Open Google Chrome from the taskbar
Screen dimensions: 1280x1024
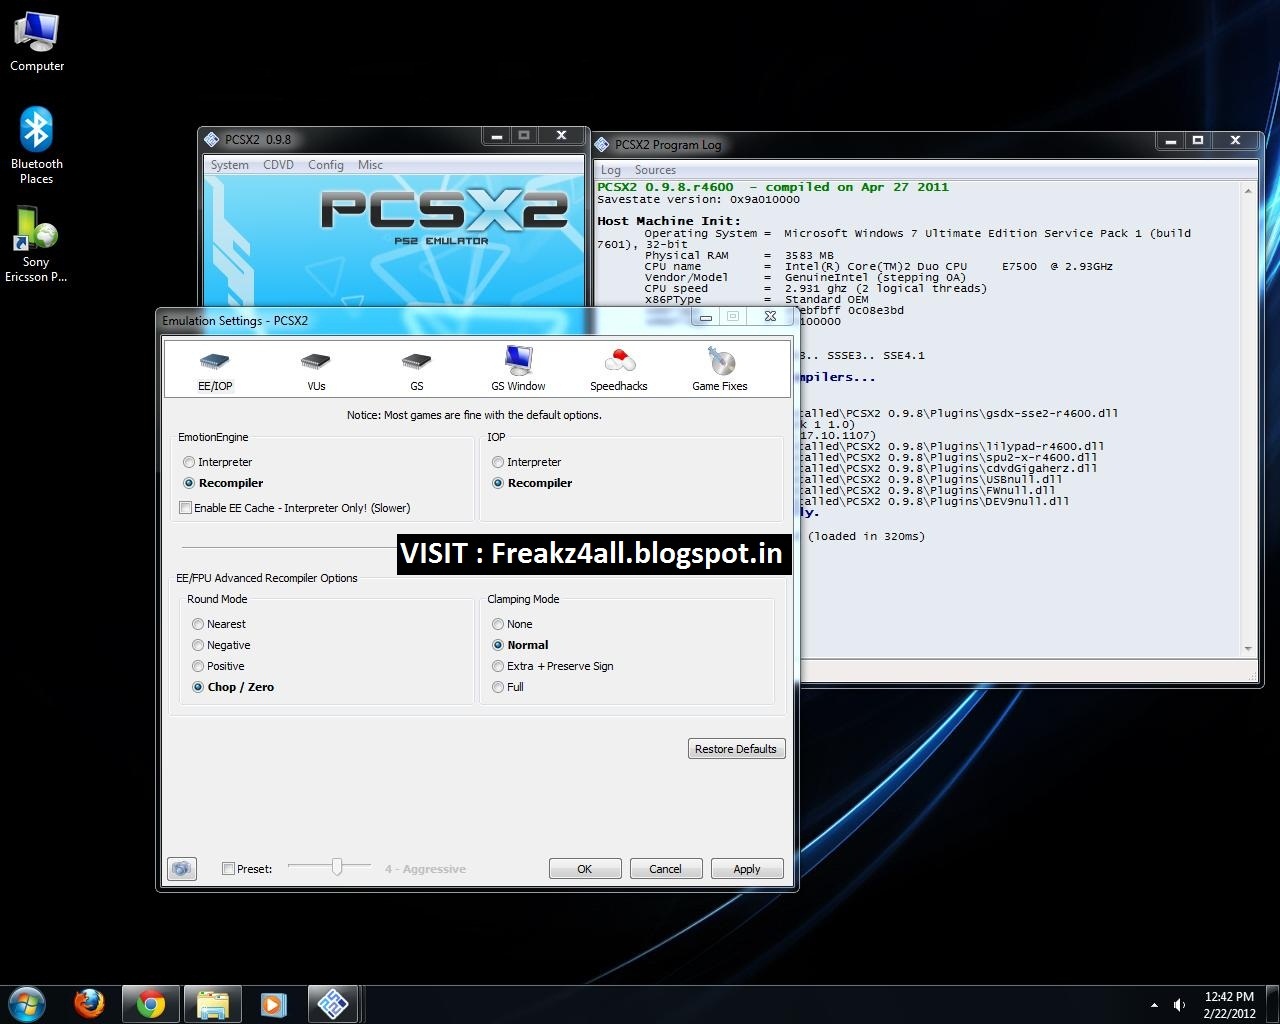pos(150,1003)
